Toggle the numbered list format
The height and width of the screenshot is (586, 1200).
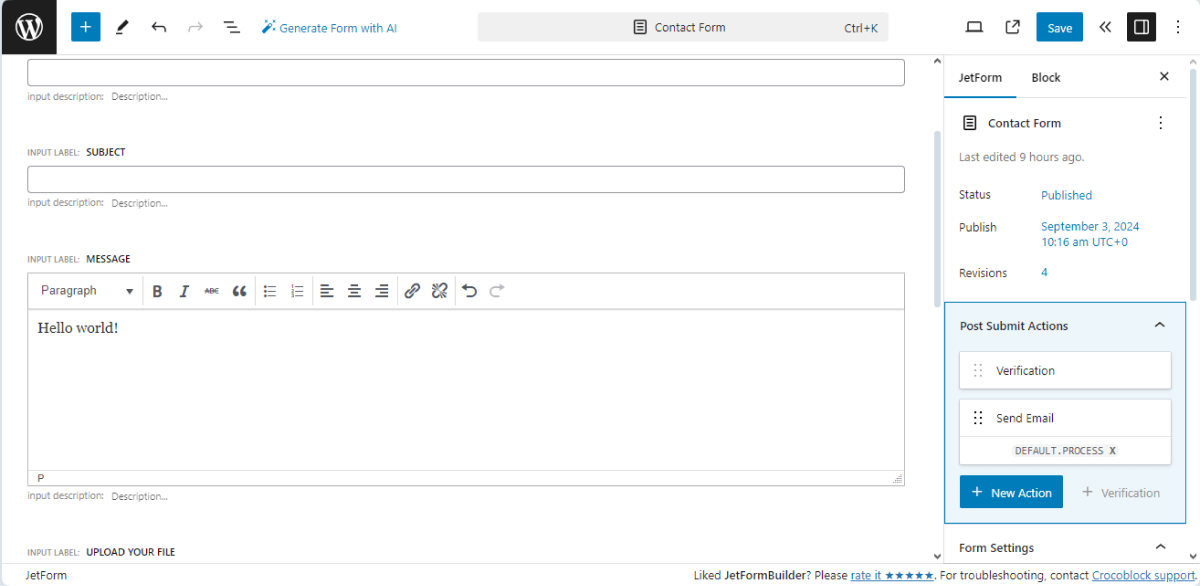[x=297, y=290]
